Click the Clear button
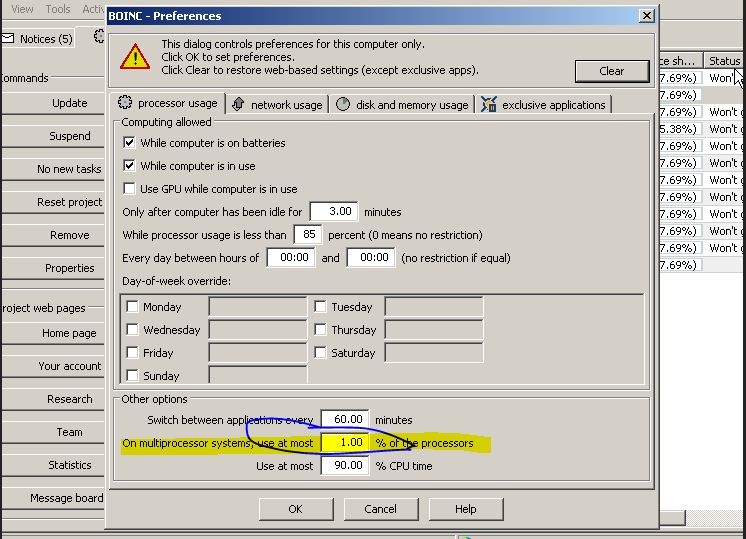 [612, 71]
